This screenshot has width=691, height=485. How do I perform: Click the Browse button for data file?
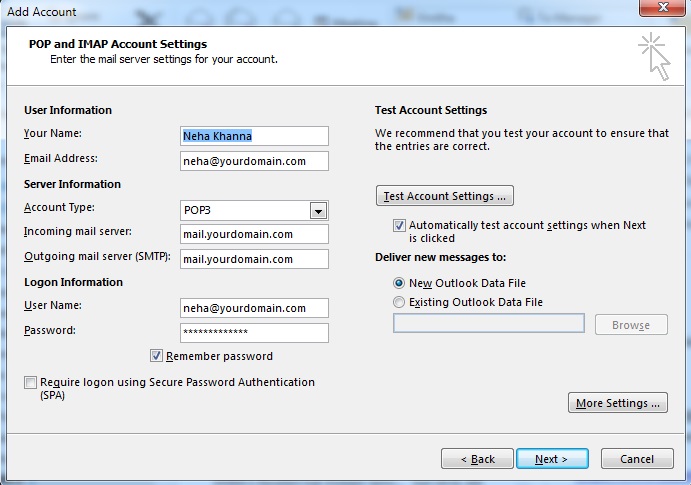click(x=631, y=325)
